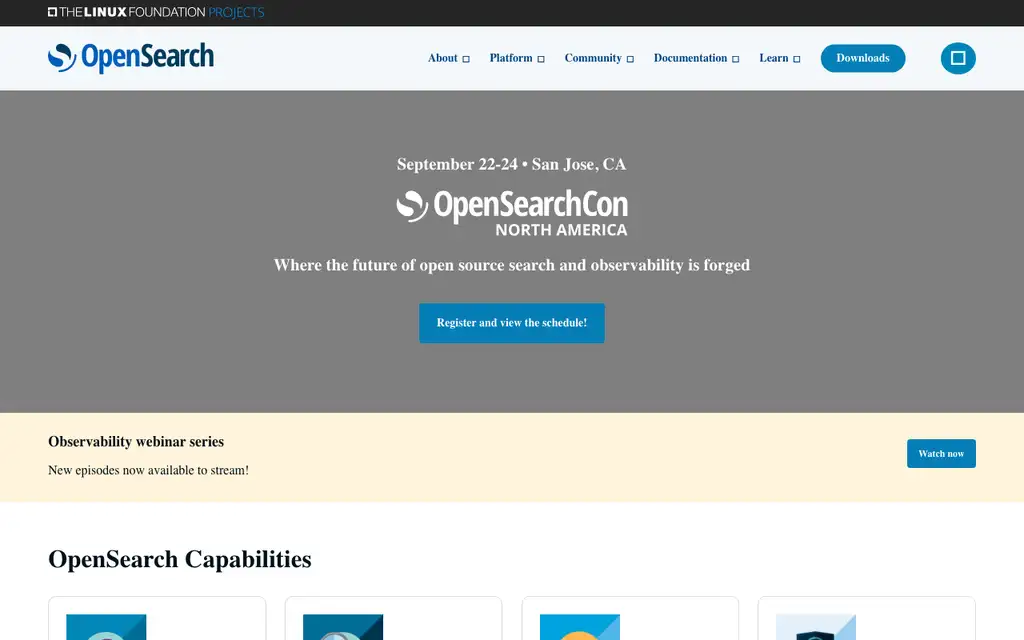Select the 'Where the future of open source' tagline
This screenshot has height=640, width=1024.
coord(512,265)
